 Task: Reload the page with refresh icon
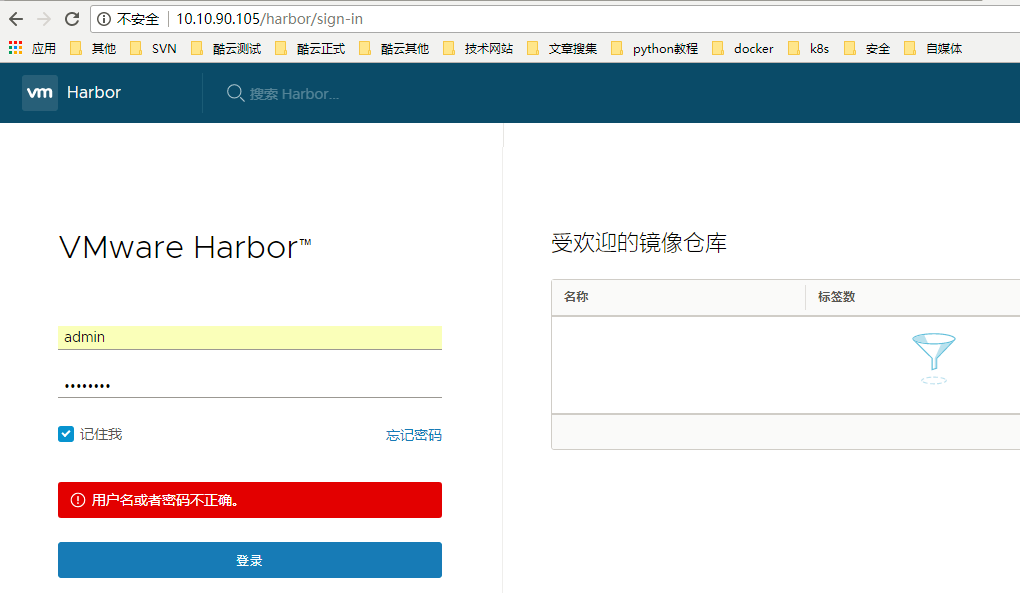pos(72,19)
